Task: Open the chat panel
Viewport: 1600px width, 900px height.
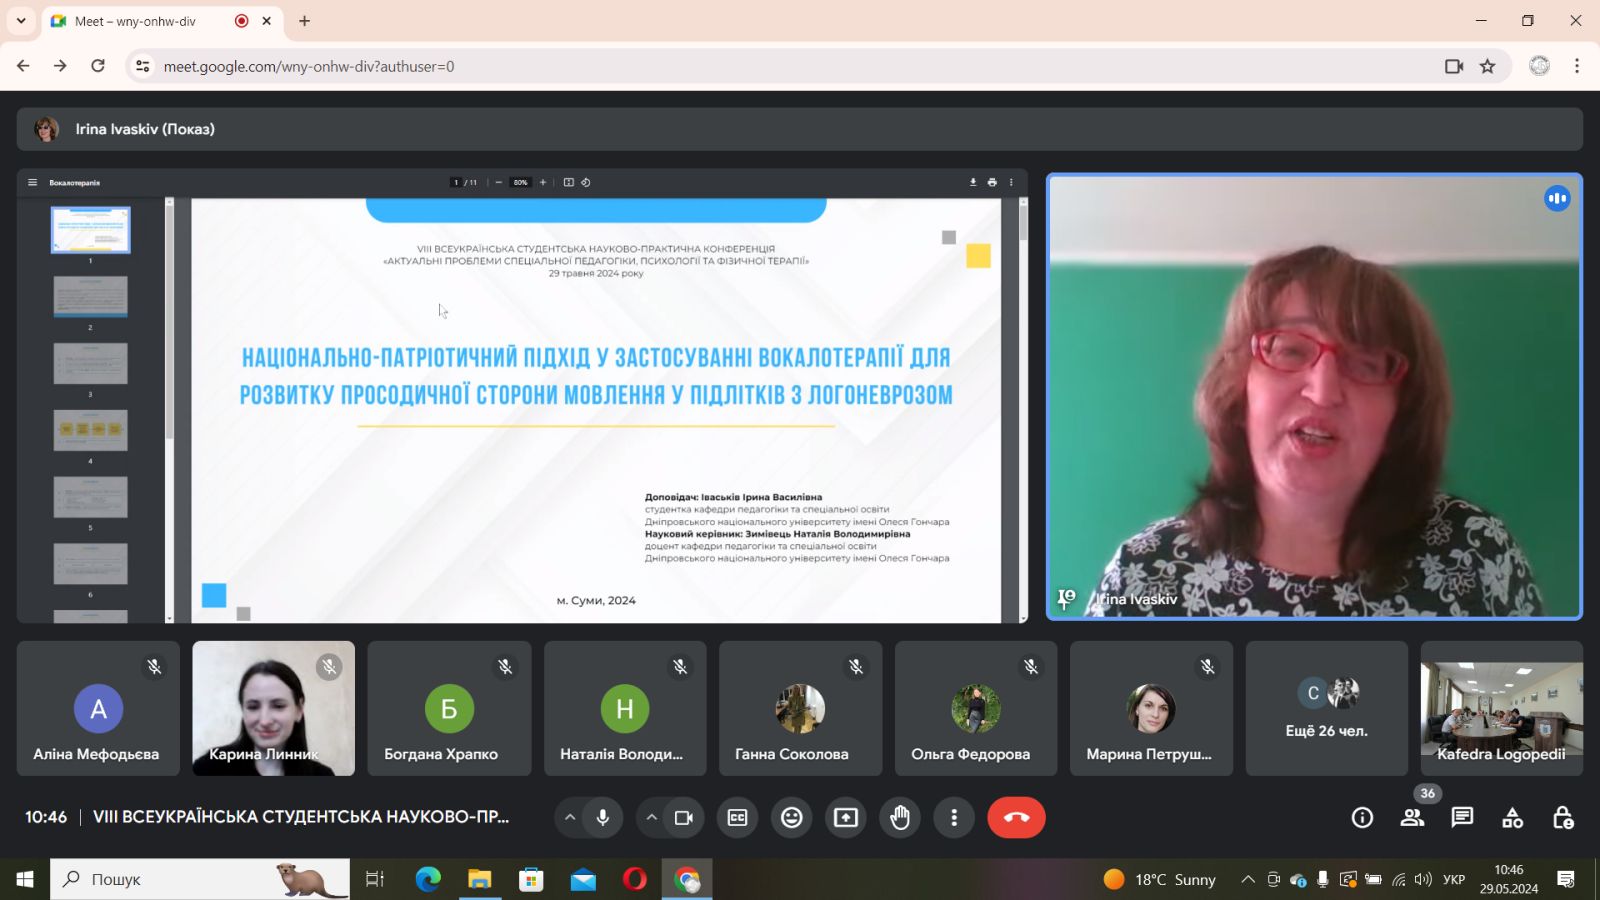Action: pyautogui.click(x=1462, y=818)
